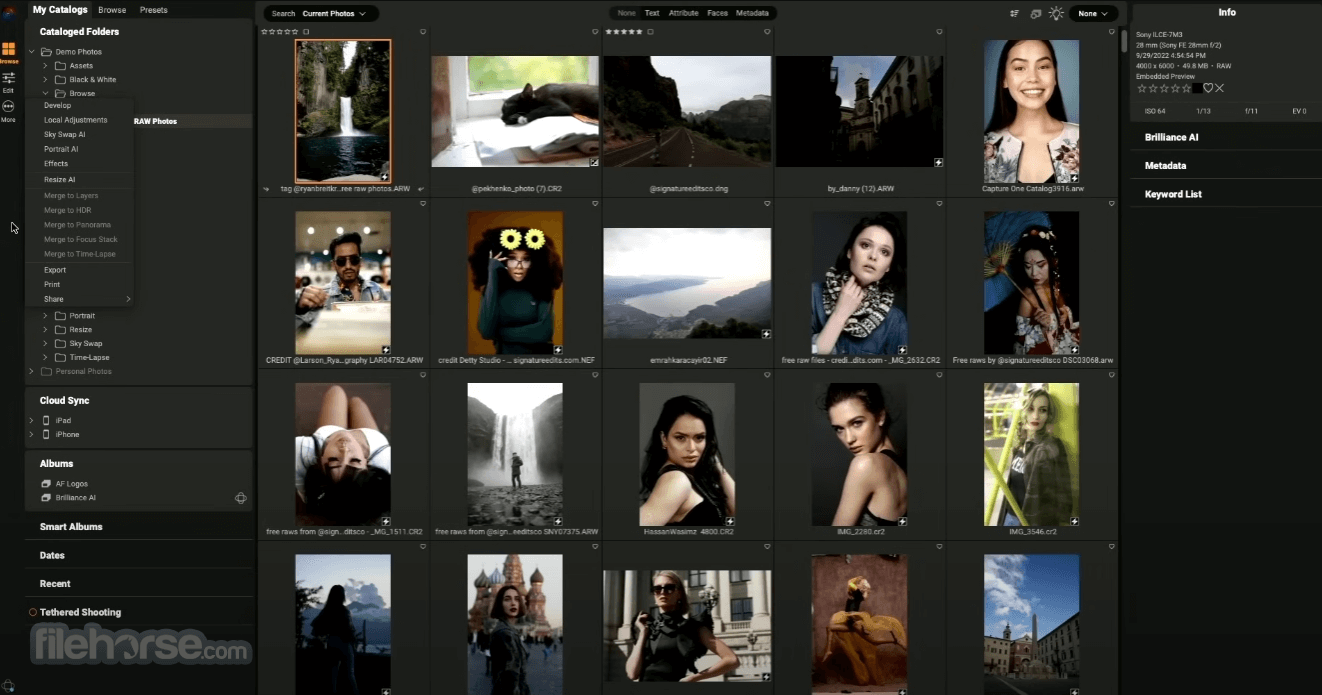Expand the iPad cloud sync entry
The image size is (1322, 695).
click(x=32, y=420)
